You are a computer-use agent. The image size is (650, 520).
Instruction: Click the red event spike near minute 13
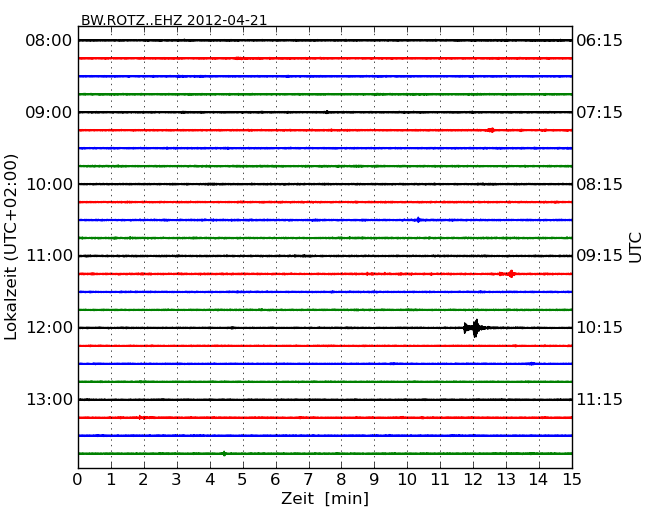coord(510,274)
